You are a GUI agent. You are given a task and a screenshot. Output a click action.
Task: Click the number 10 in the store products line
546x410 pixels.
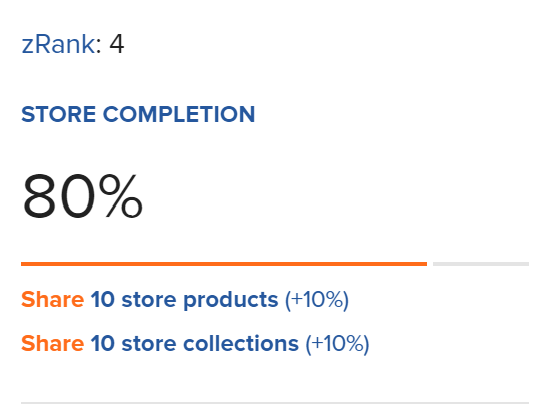pyautogui.click(x=103, y=300)
